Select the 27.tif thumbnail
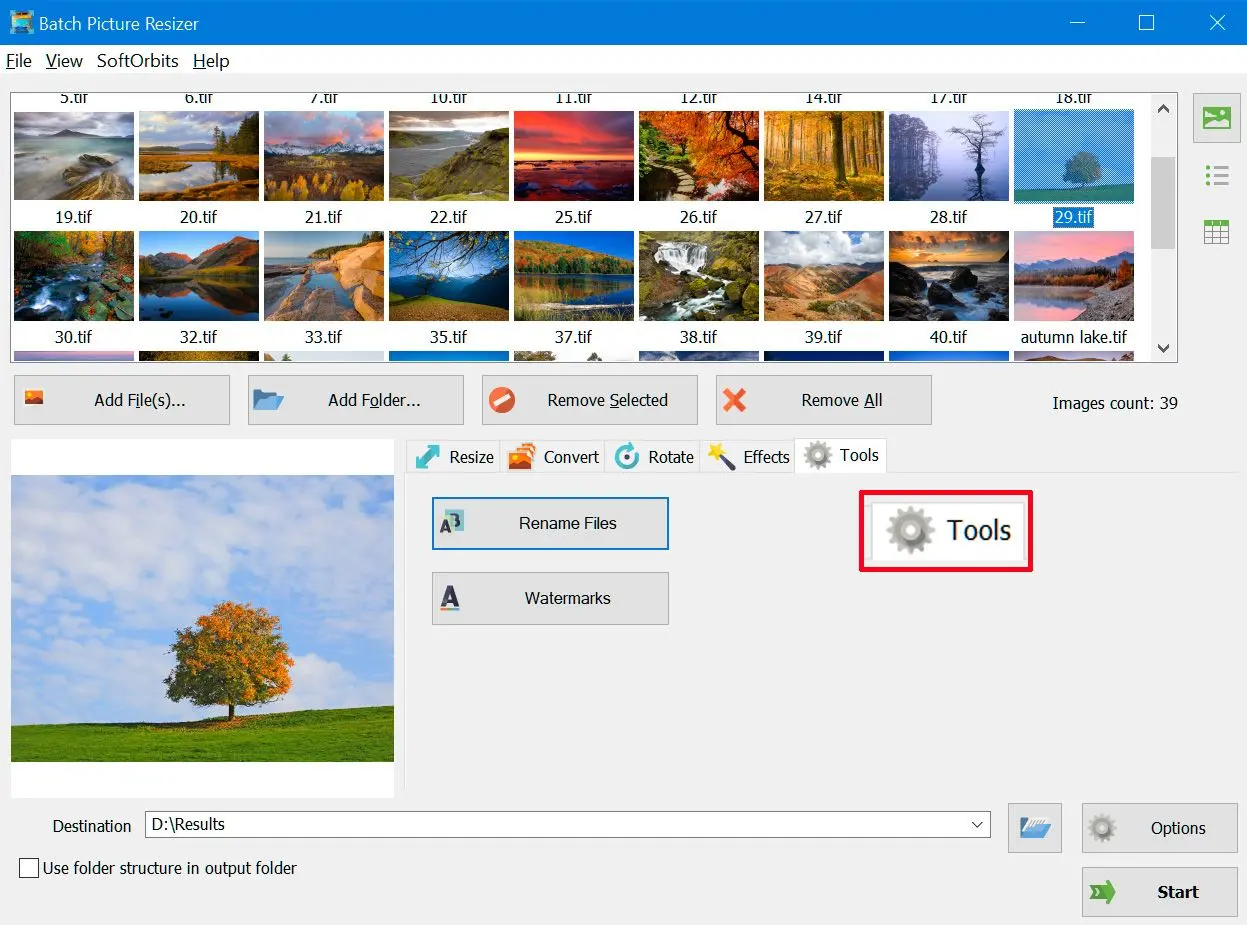 (x=824, y=276)
